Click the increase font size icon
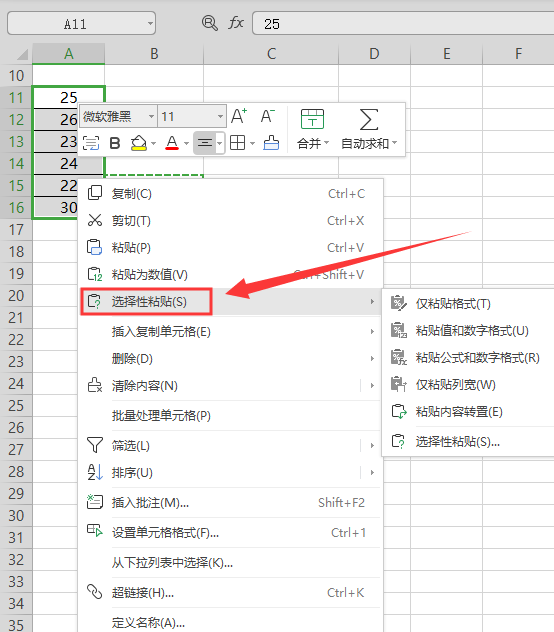This screenshot has height=632, width=554. 239,116
